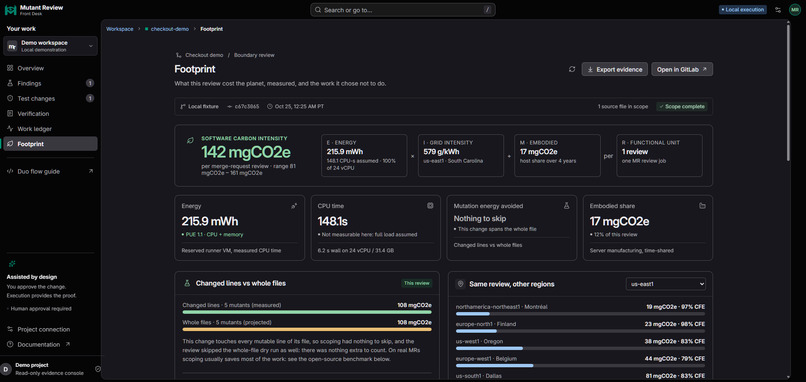
Task: Click the I - Grid Intensity card
Action: pos(461,155)
